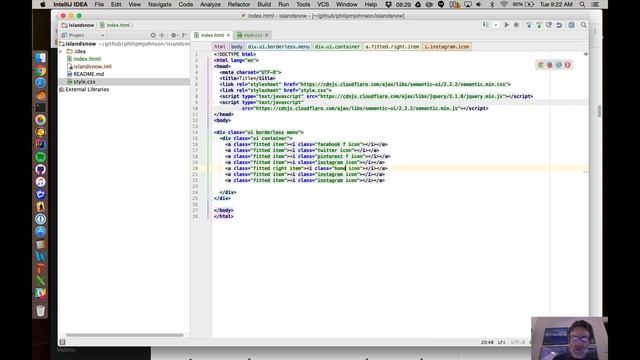Open the Tools menu
Screen dimensions: 640x360
[x=303, y=4]
